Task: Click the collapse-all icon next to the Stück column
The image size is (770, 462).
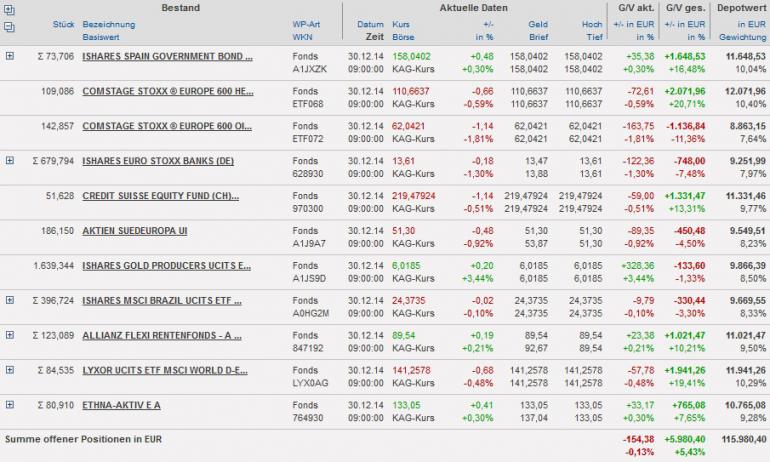Action: (x=10, y=24)
